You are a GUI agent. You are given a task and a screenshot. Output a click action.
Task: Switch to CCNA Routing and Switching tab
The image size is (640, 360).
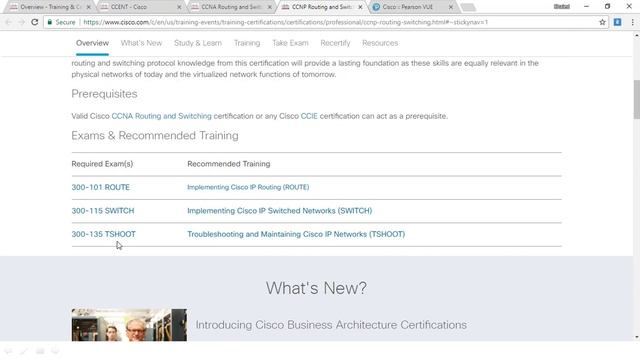(231, 7)
